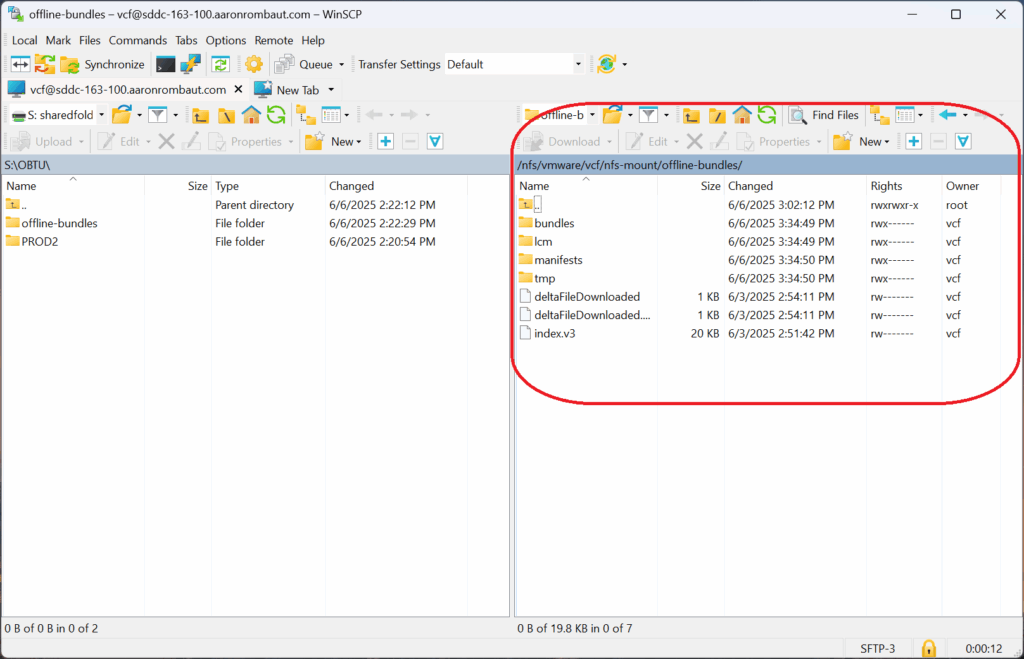The height and width of the screenshot is (659, 1024).
Task: Toggle the remote directory tree view
Action: click(879, 115)
